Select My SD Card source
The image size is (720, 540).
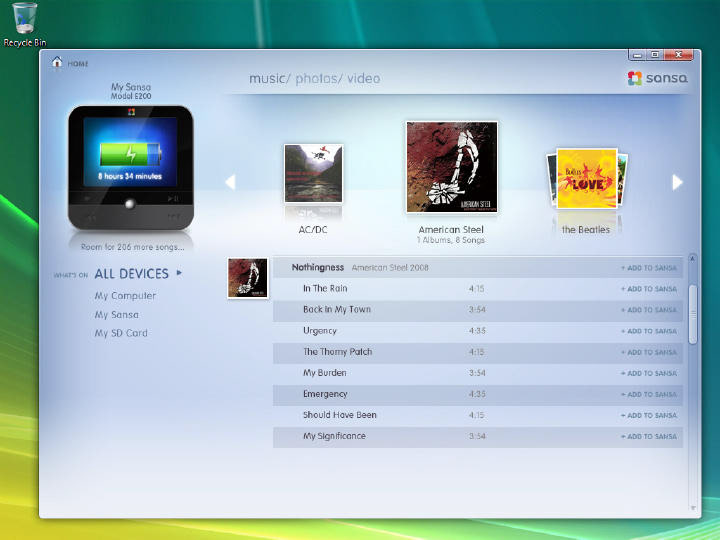(121, 333)
